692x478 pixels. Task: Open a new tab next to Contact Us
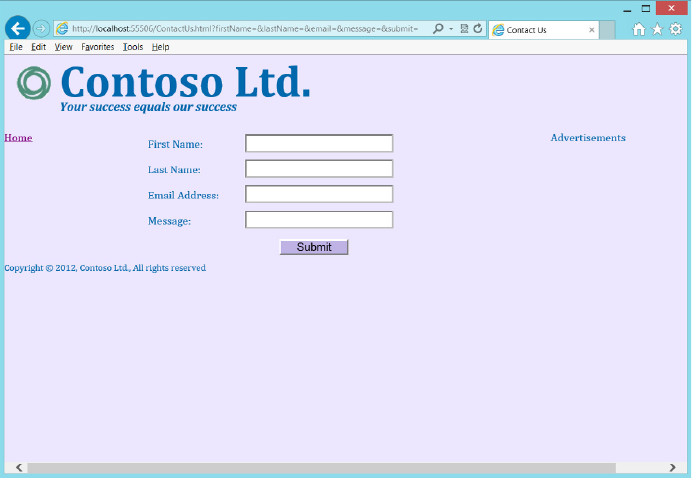coord(607,30)
